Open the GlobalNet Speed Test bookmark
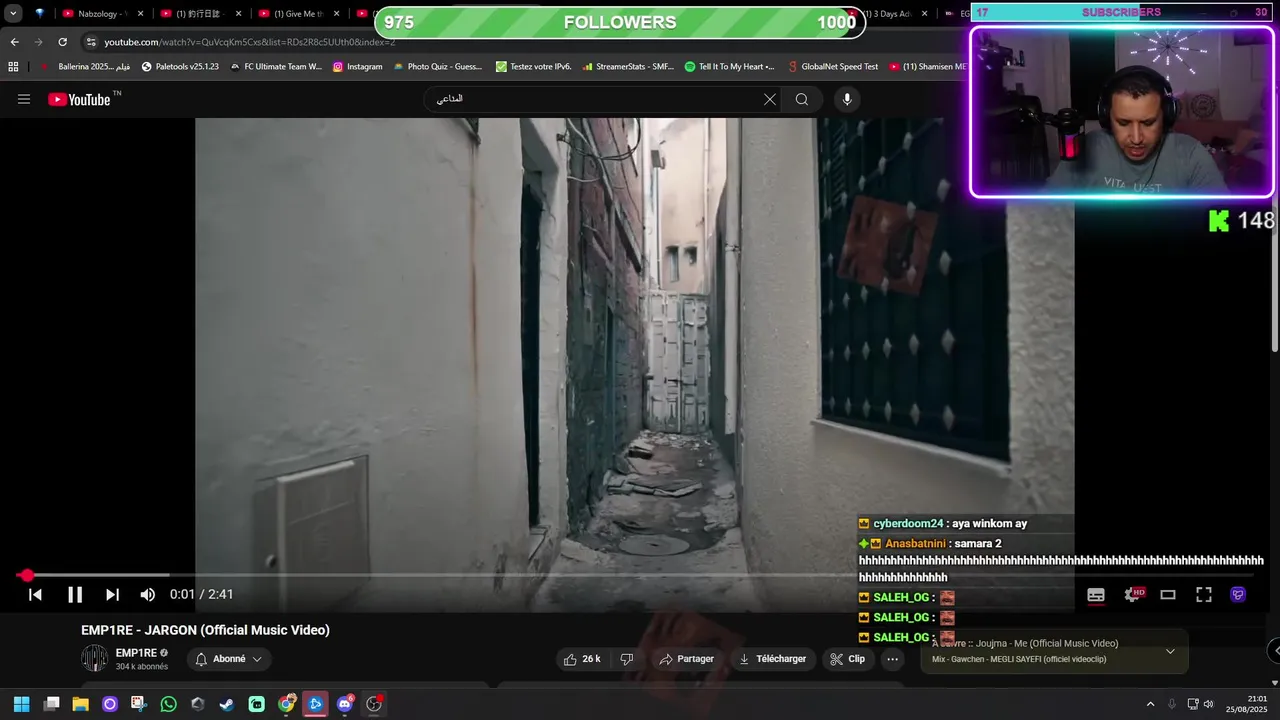Screen dimensions: 1280x720 [x=832, y=66]
